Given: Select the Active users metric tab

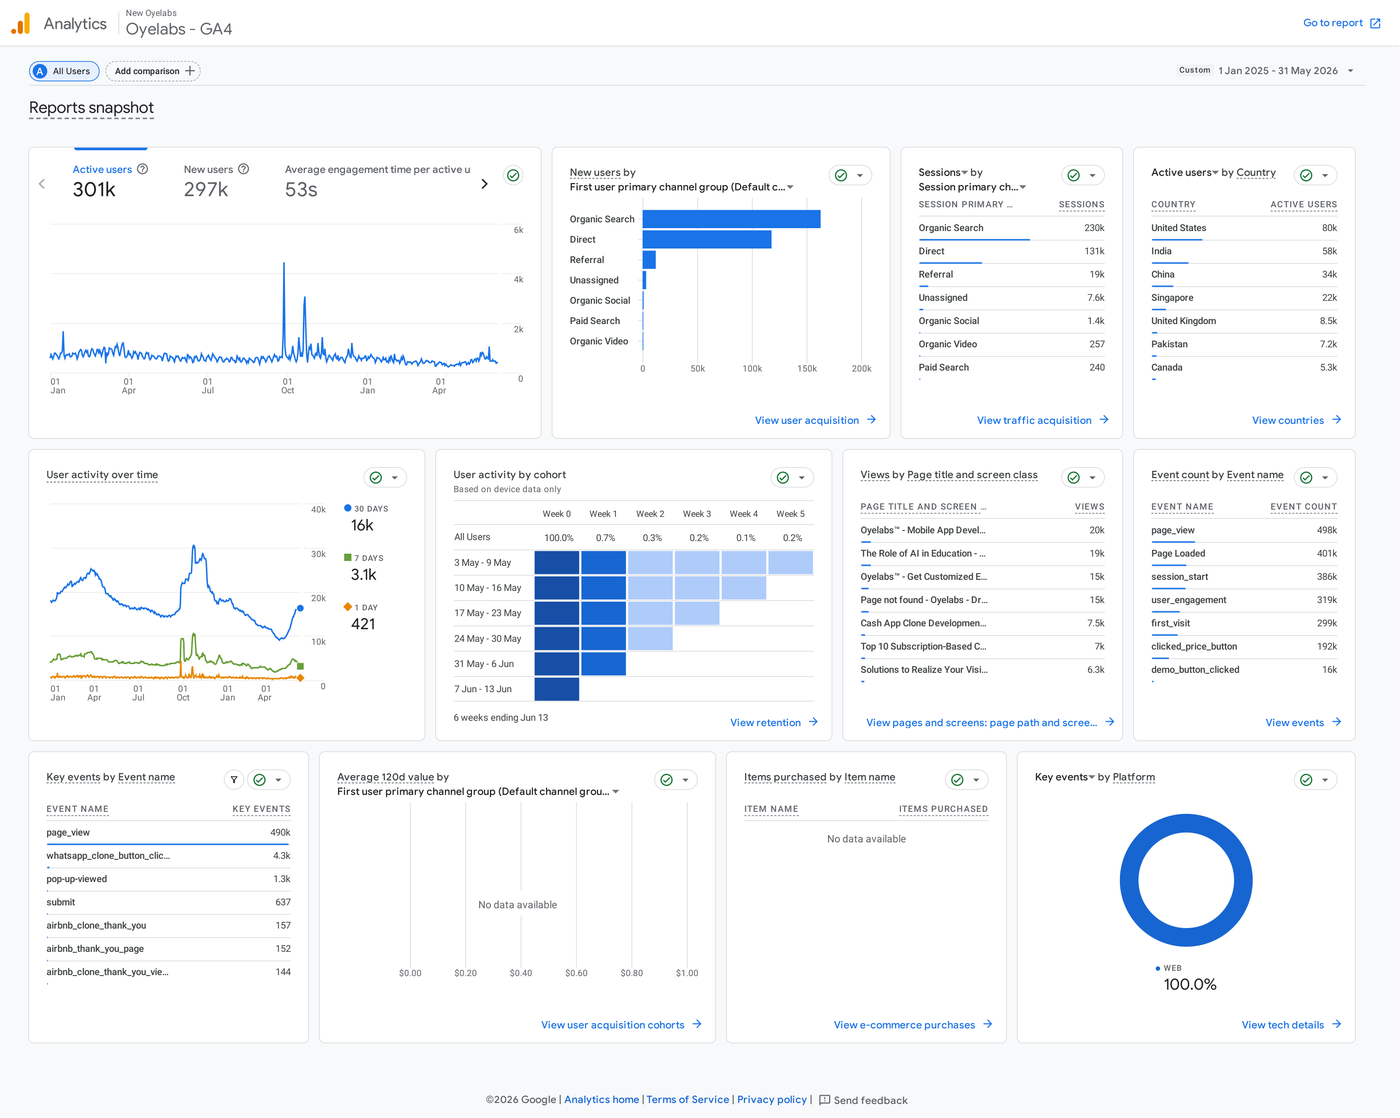Looking at the screenshot, I should coord(110,180).
